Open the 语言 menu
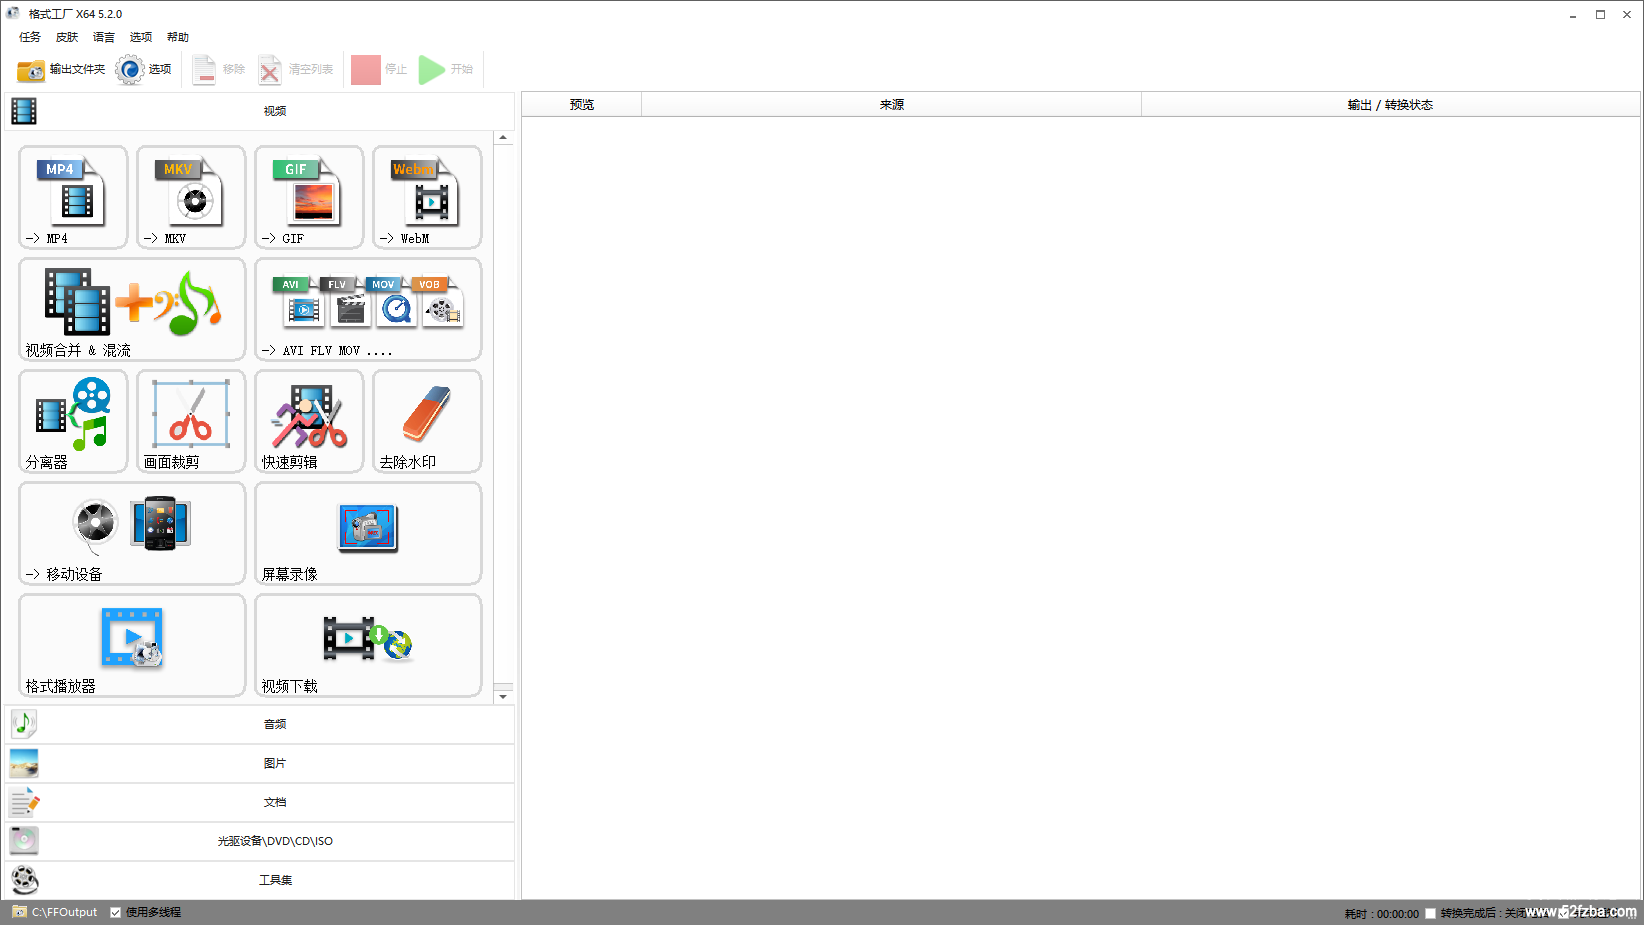 coord(104,37)
